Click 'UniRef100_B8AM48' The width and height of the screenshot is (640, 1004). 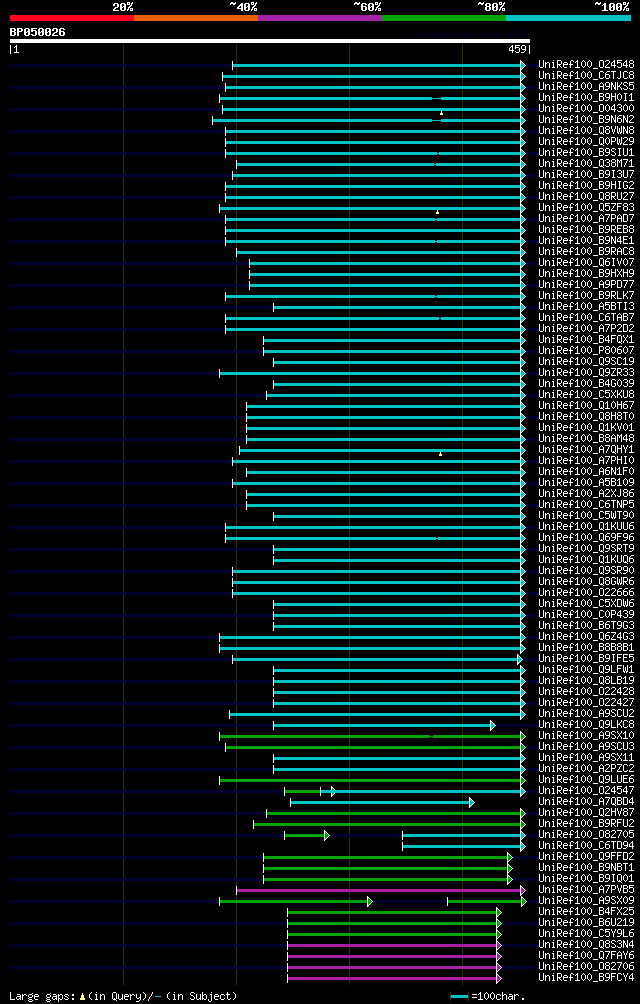click(x=586, y=439)
